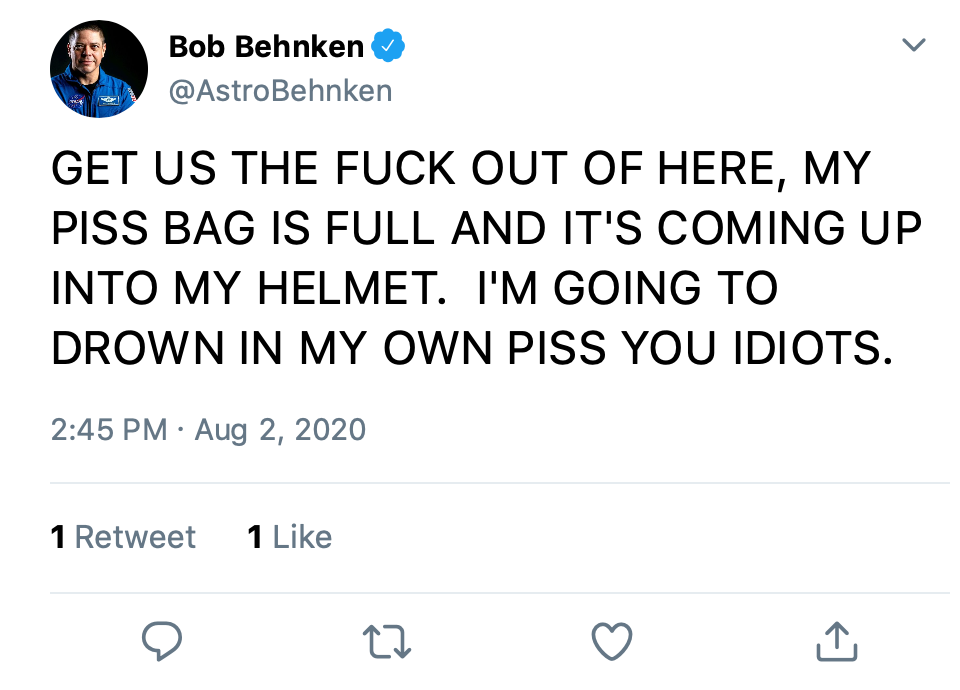Click the retweet arrows icon
This screenshot has height=690, width=960.
coord(386,642)
